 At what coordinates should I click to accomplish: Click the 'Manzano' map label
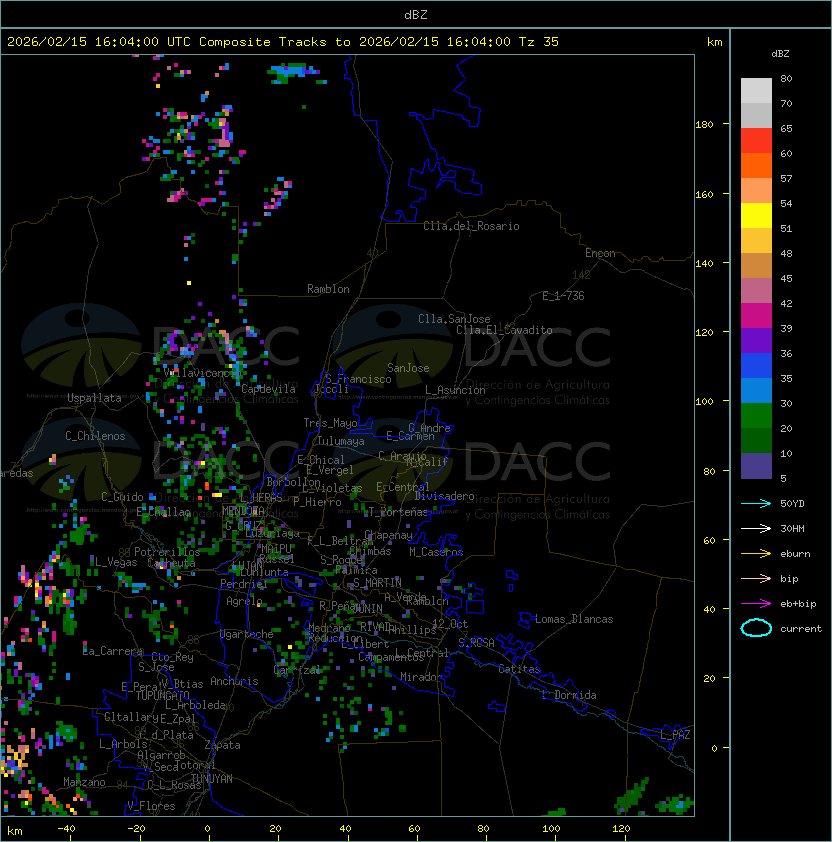[x=84, y=782]
